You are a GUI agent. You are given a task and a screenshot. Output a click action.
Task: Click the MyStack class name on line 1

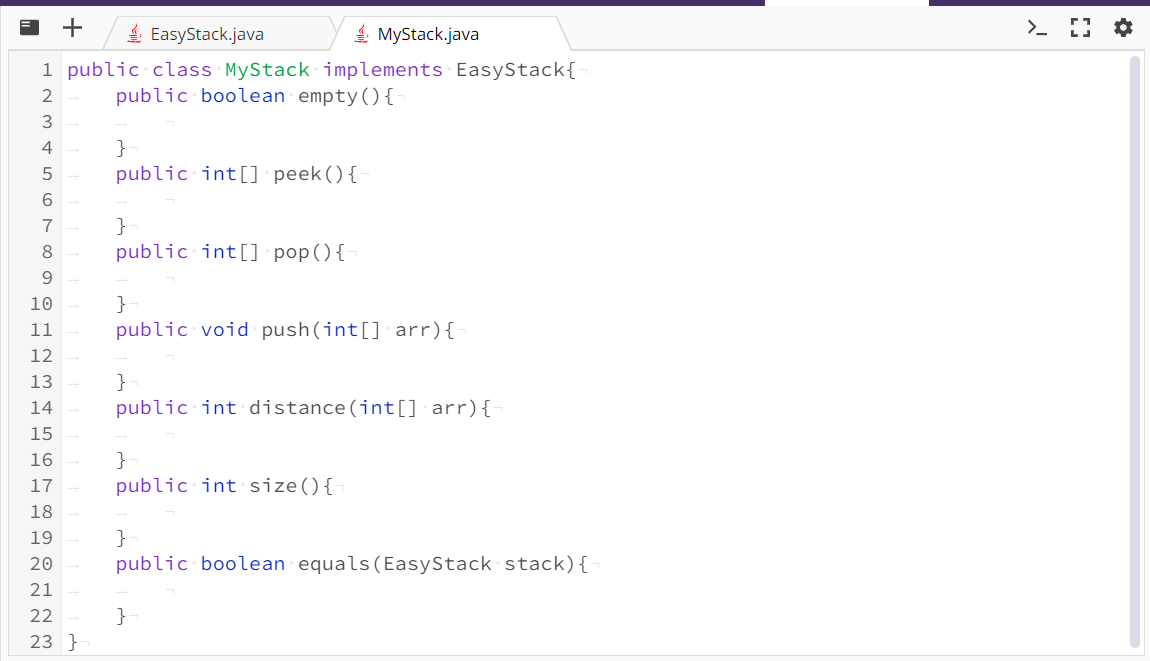[x=266, y=69]
